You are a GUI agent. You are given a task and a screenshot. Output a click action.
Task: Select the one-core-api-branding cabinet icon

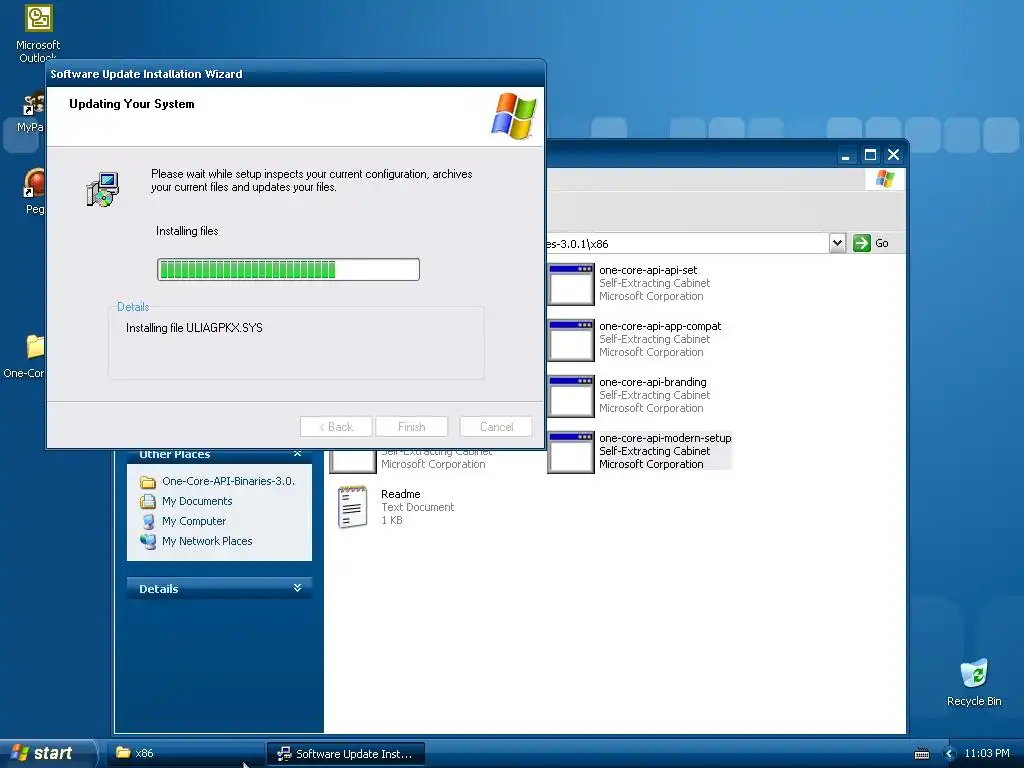(571, 396)
